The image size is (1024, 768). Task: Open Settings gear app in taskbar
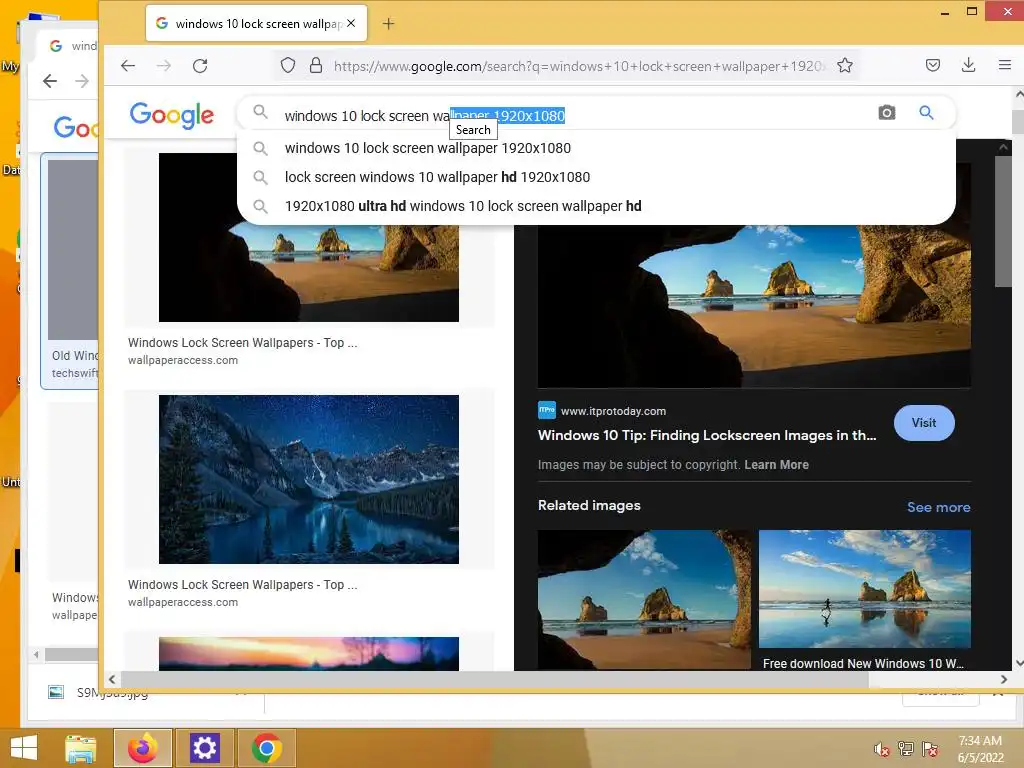tap(204, 748)
